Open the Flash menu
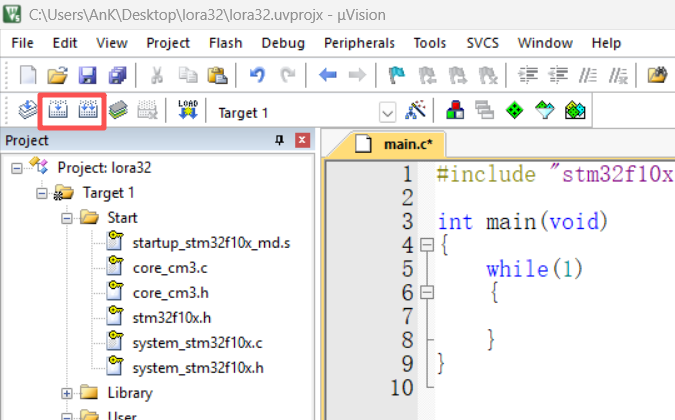675x420 pixels. pos(226,43)
